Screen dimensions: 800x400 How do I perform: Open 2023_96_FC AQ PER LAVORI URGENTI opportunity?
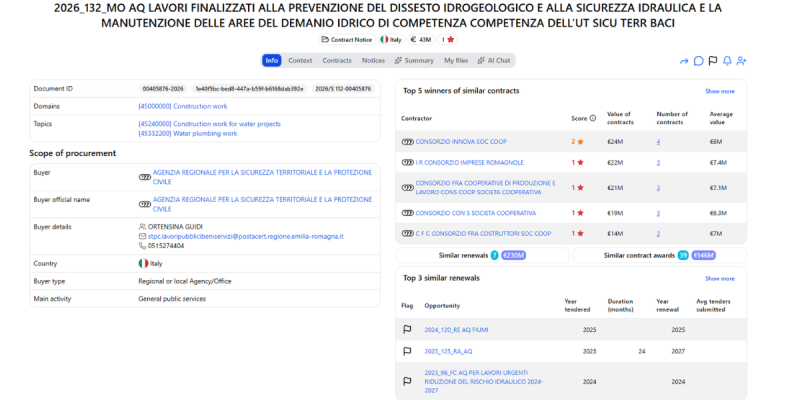click(x=484, y=381)
